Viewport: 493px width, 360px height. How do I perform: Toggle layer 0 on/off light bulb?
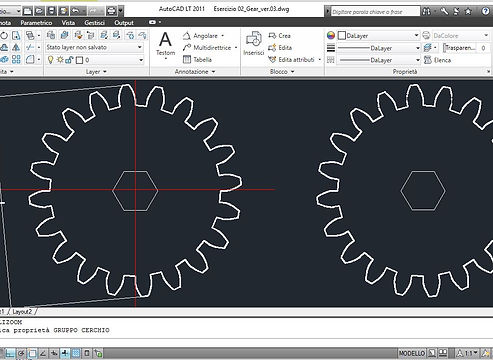coord(50,60)
